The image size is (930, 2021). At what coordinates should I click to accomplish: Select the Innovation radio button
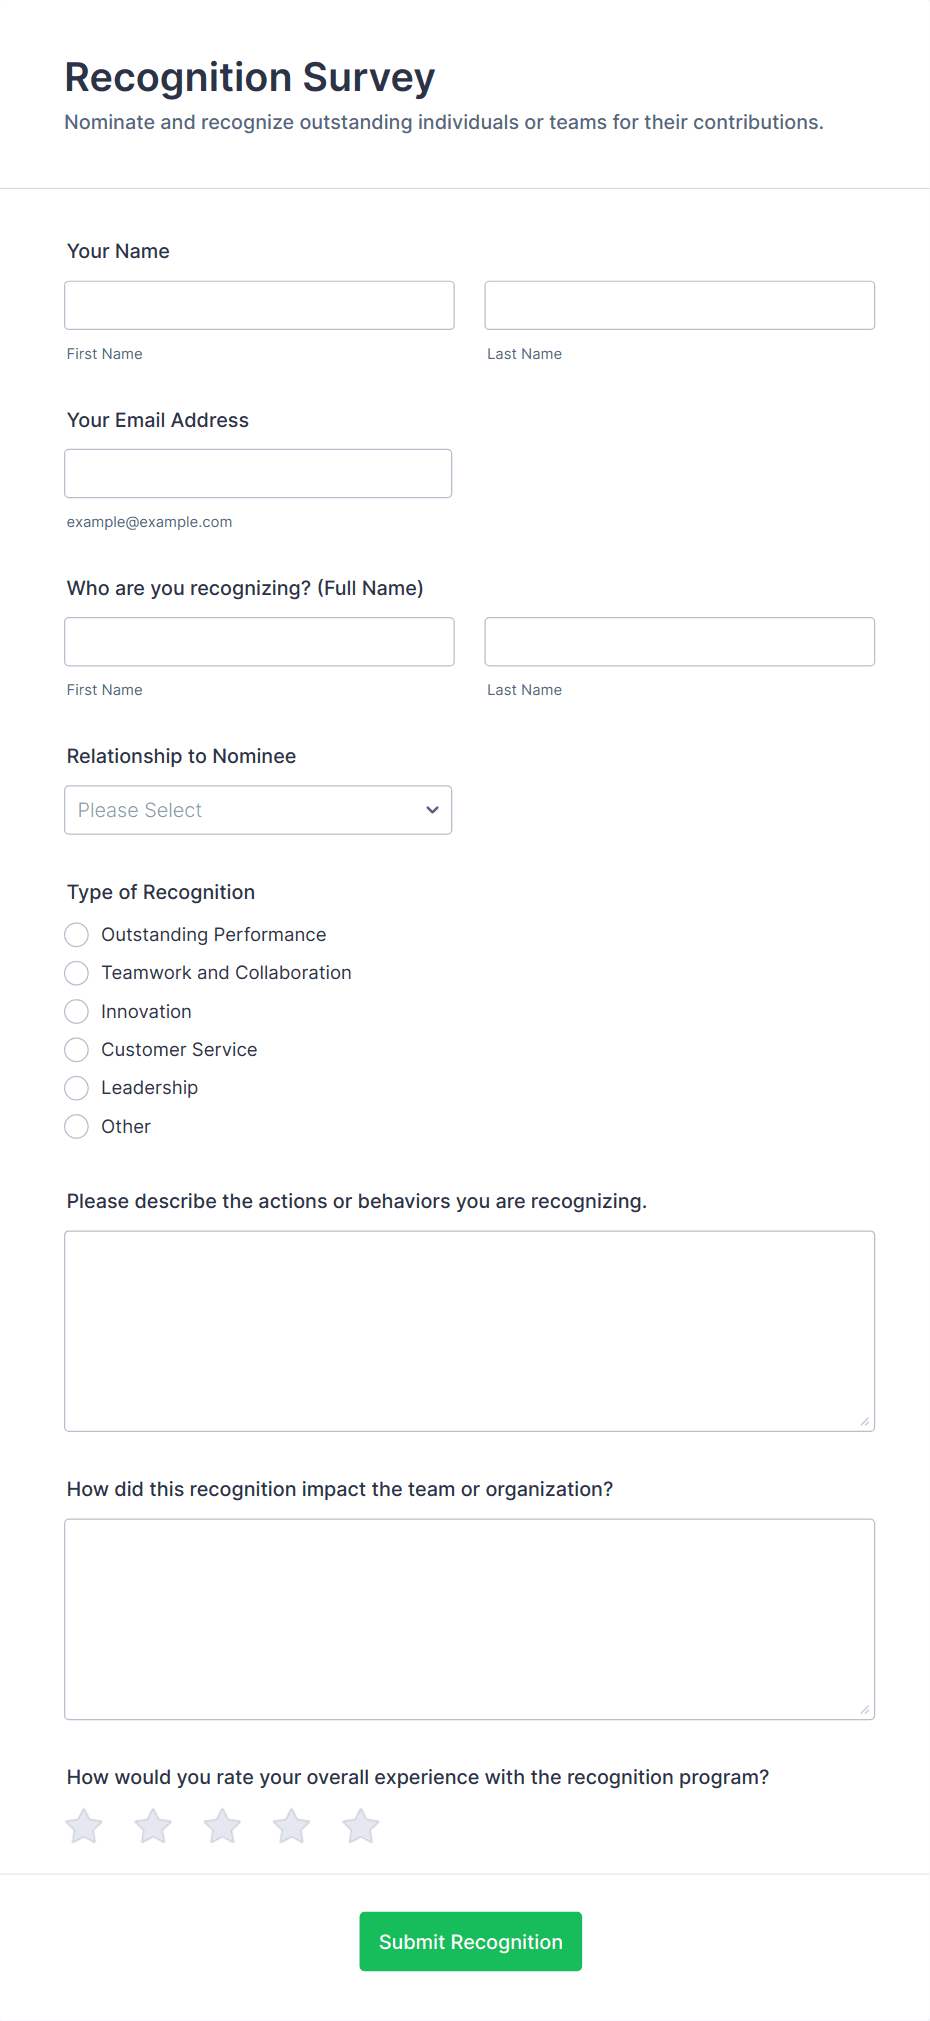click(76, 1011)
